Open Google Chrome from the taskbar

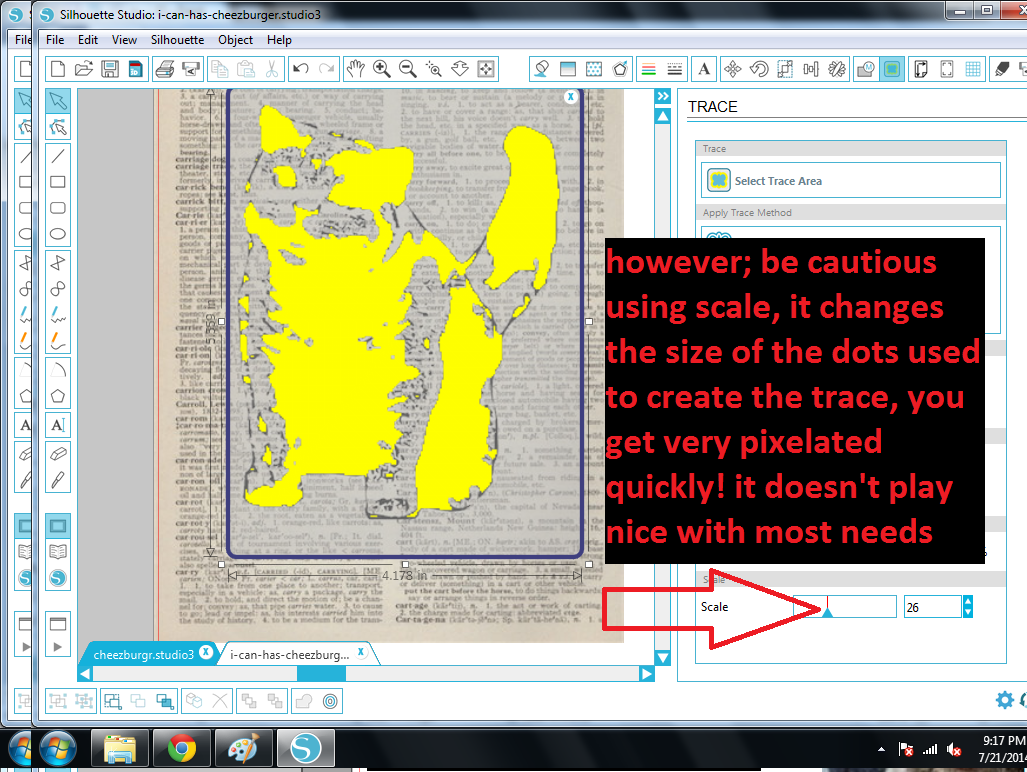181,748
